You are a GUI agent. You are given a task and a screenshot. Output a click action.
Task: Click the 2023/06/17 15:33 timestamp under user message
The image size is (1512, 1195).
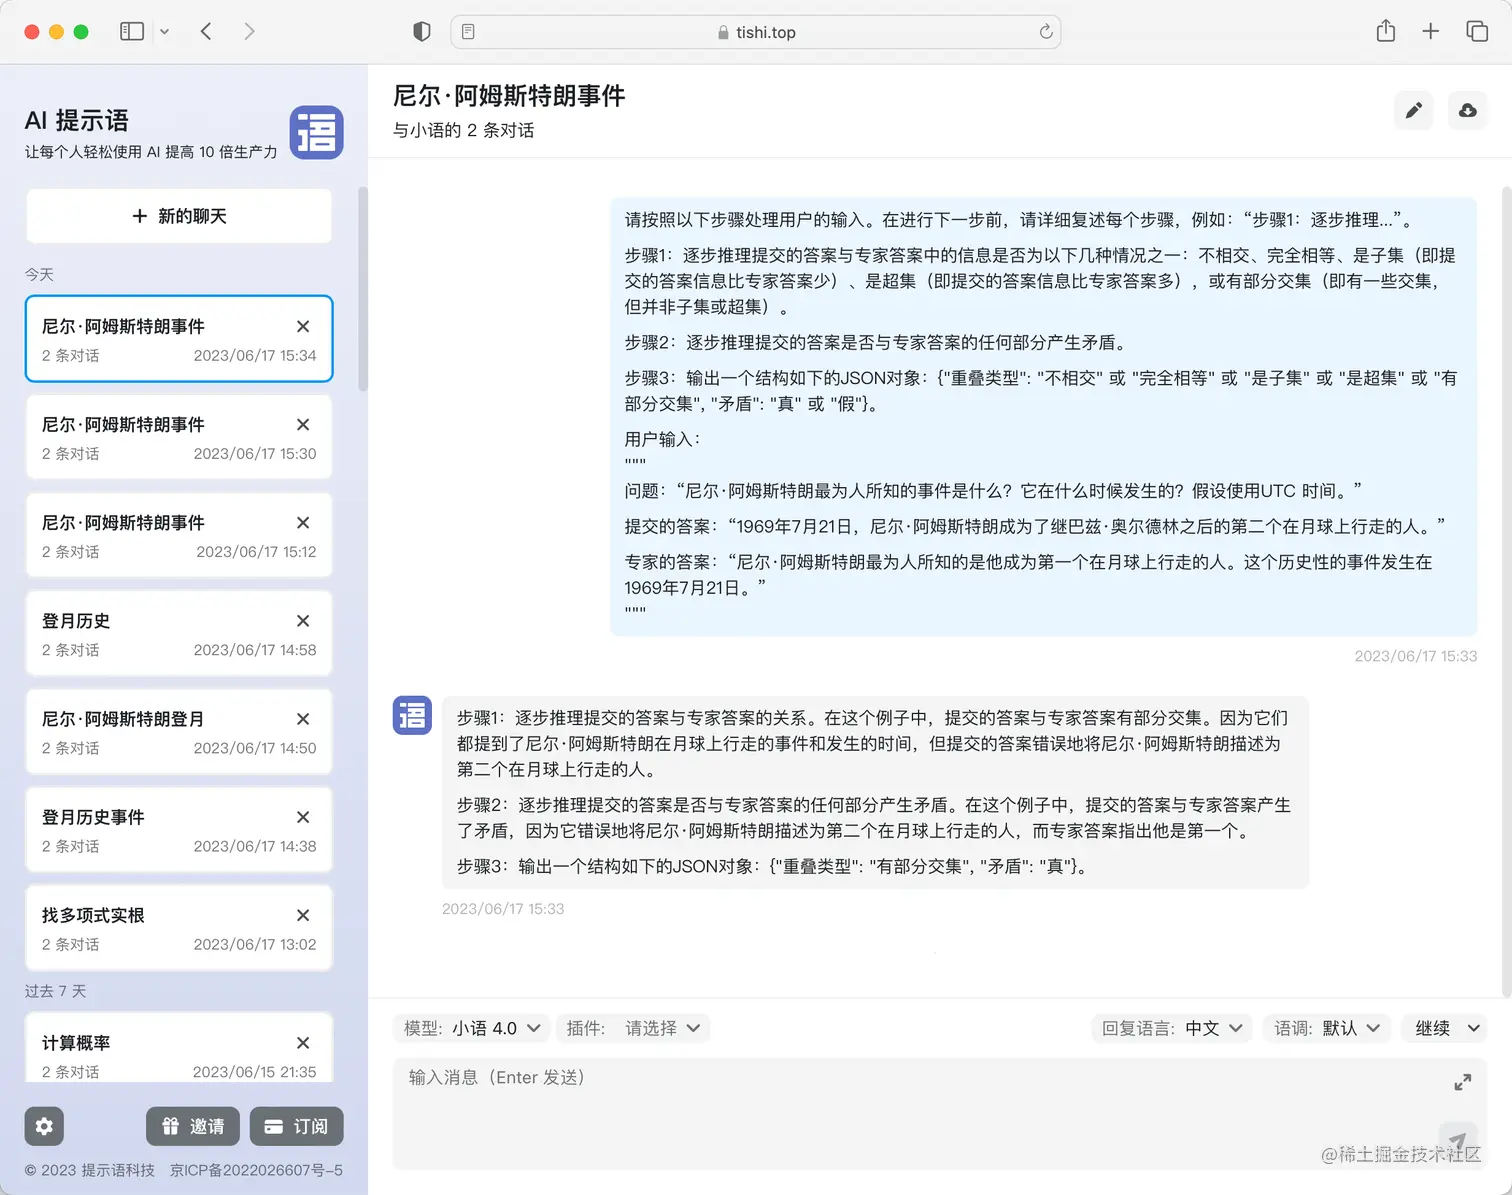pos(1415,656)
